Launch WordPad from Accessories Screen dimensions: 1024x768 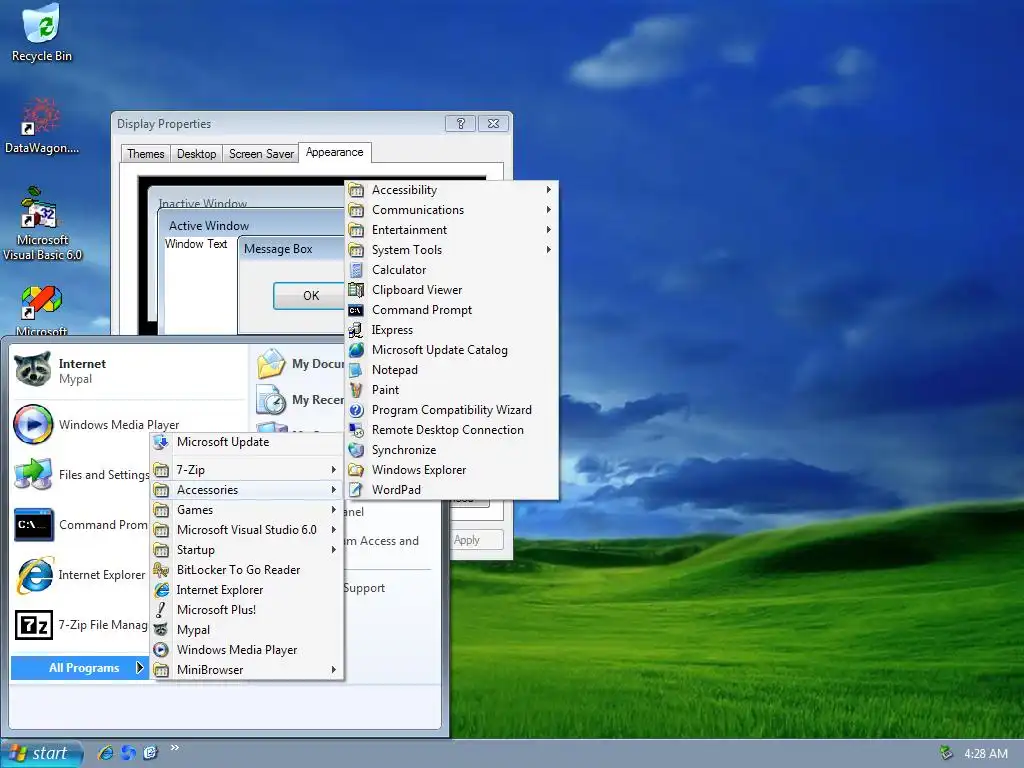click(452, 490)
